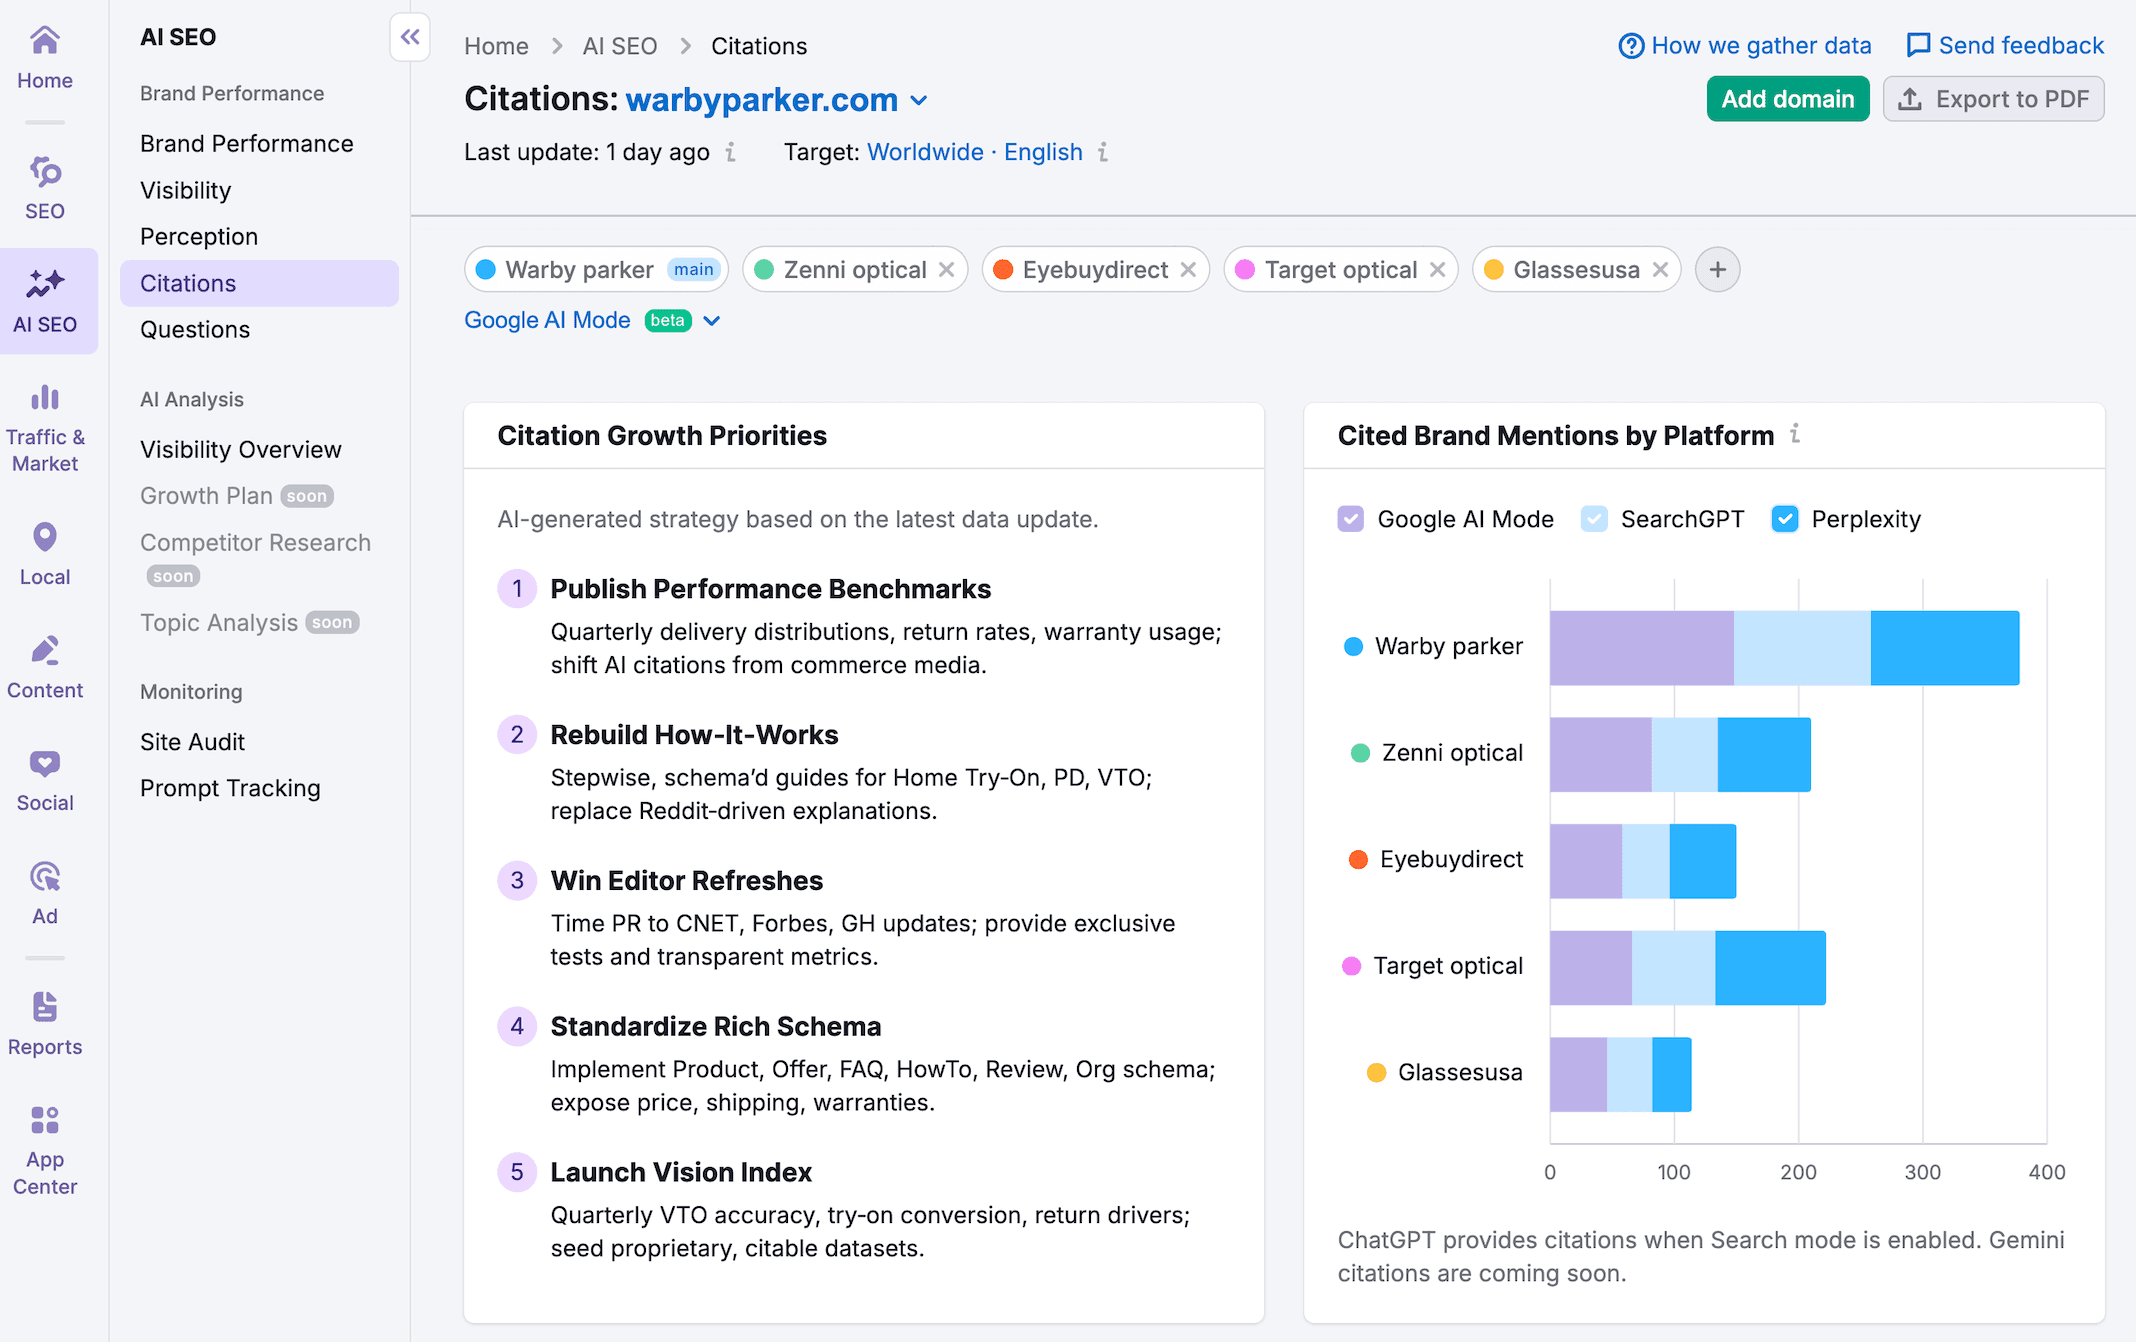Viewport: 2136px width, 1342px height.
Task: Open Questions in the sidebar
Action: [x=195, y=330]
